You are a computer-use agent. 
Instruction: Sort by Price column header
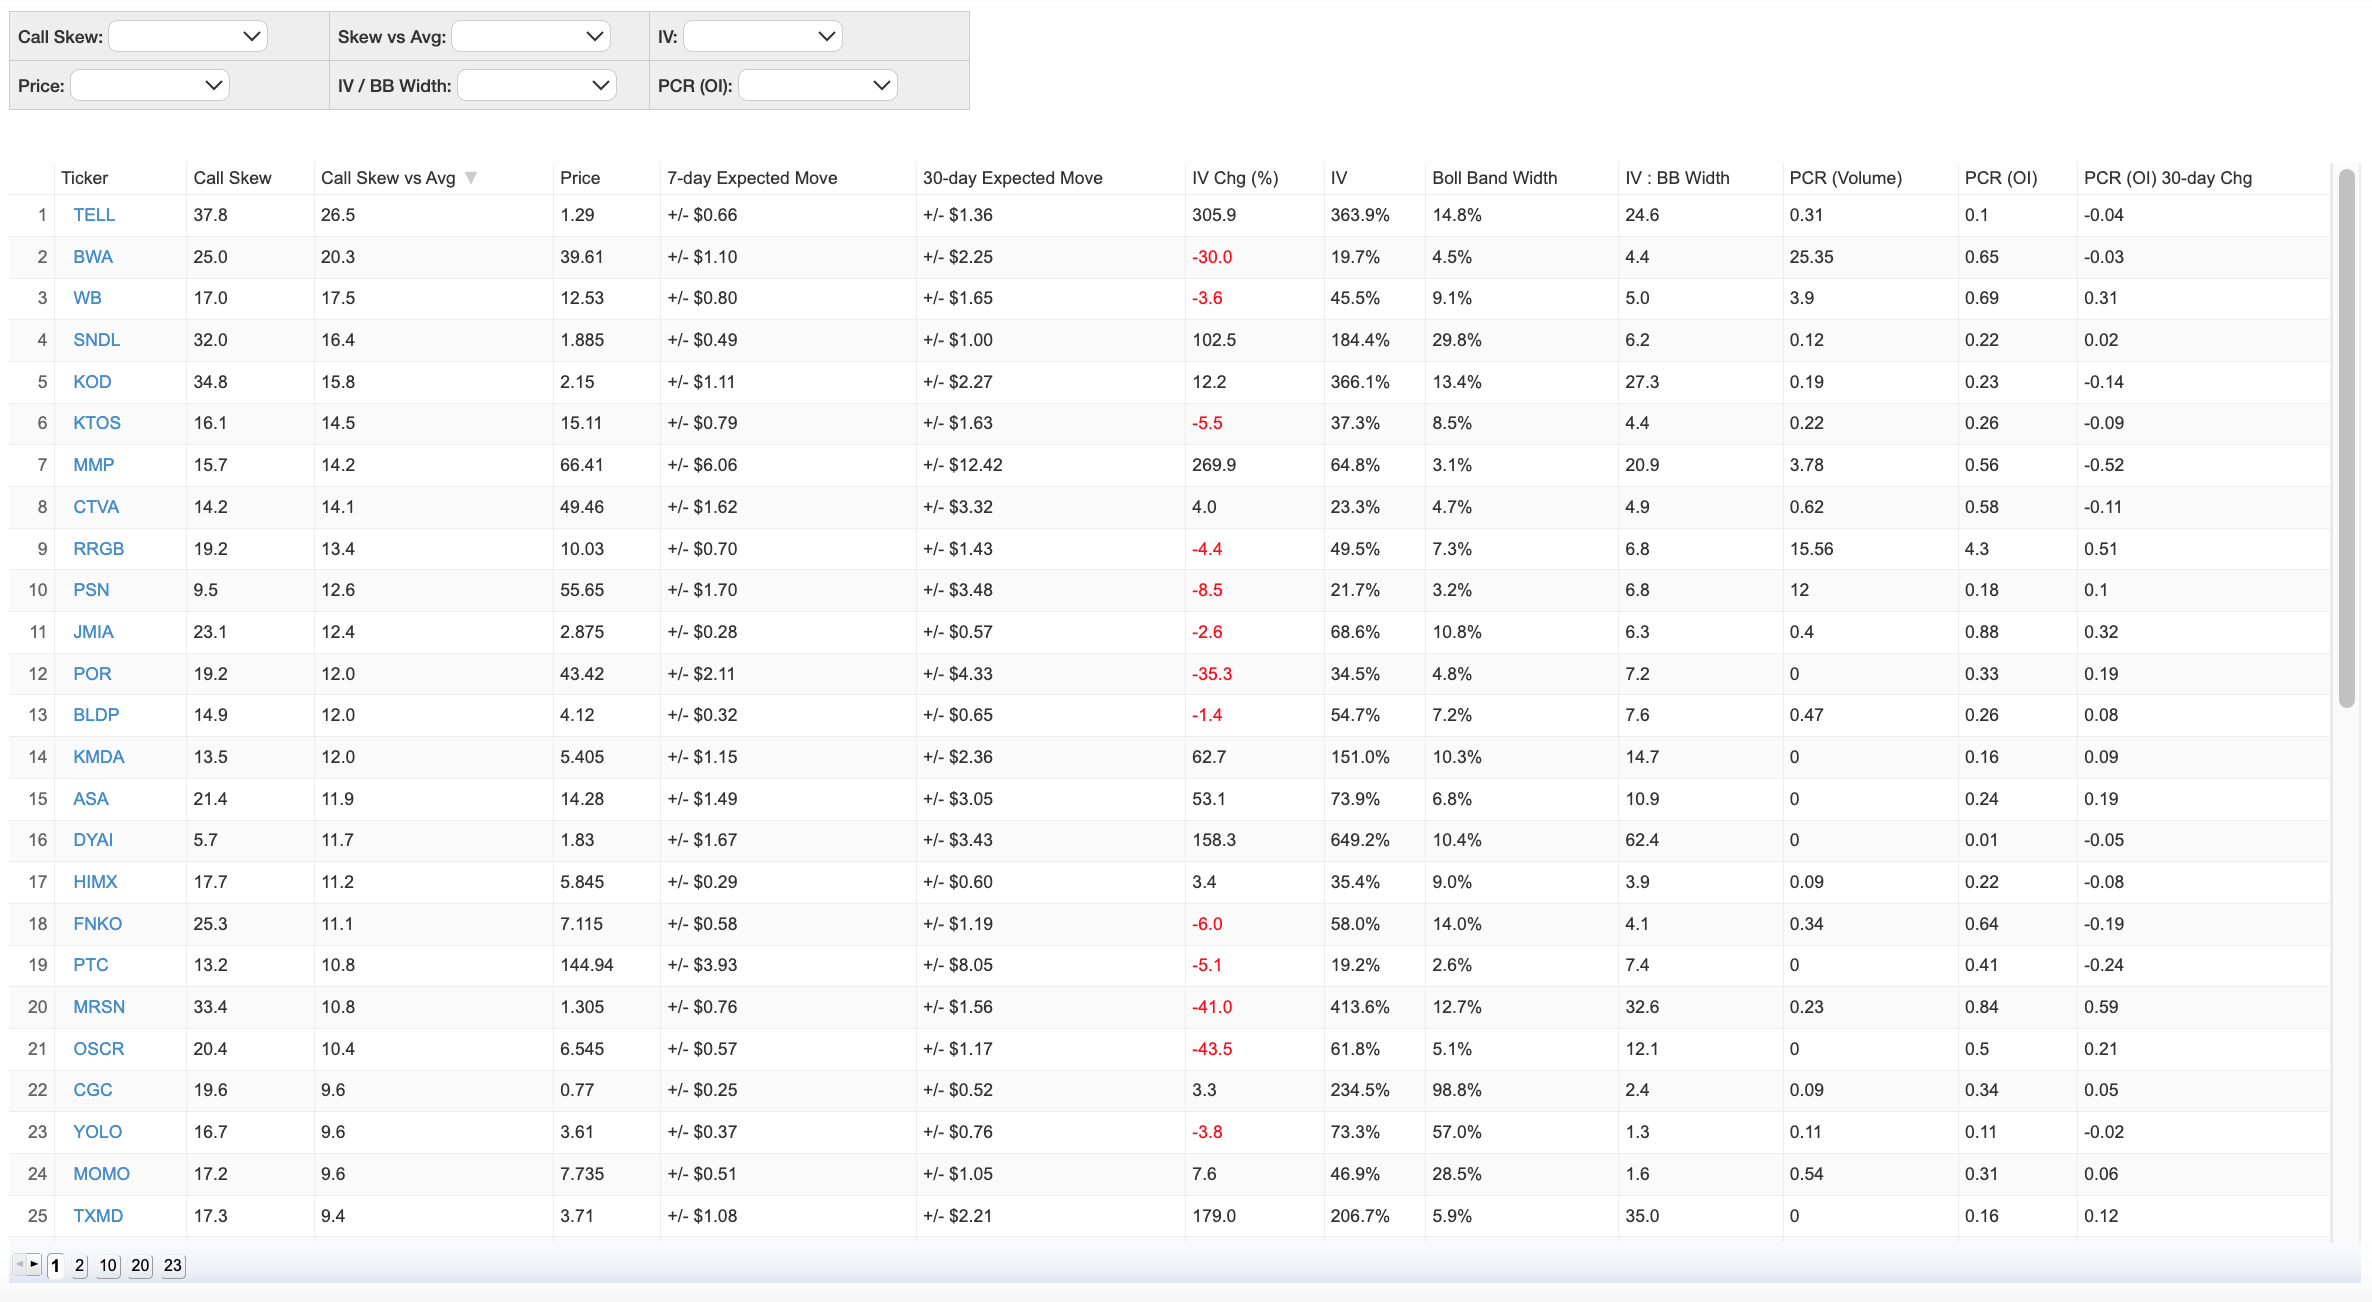click(x=580, y=178)
